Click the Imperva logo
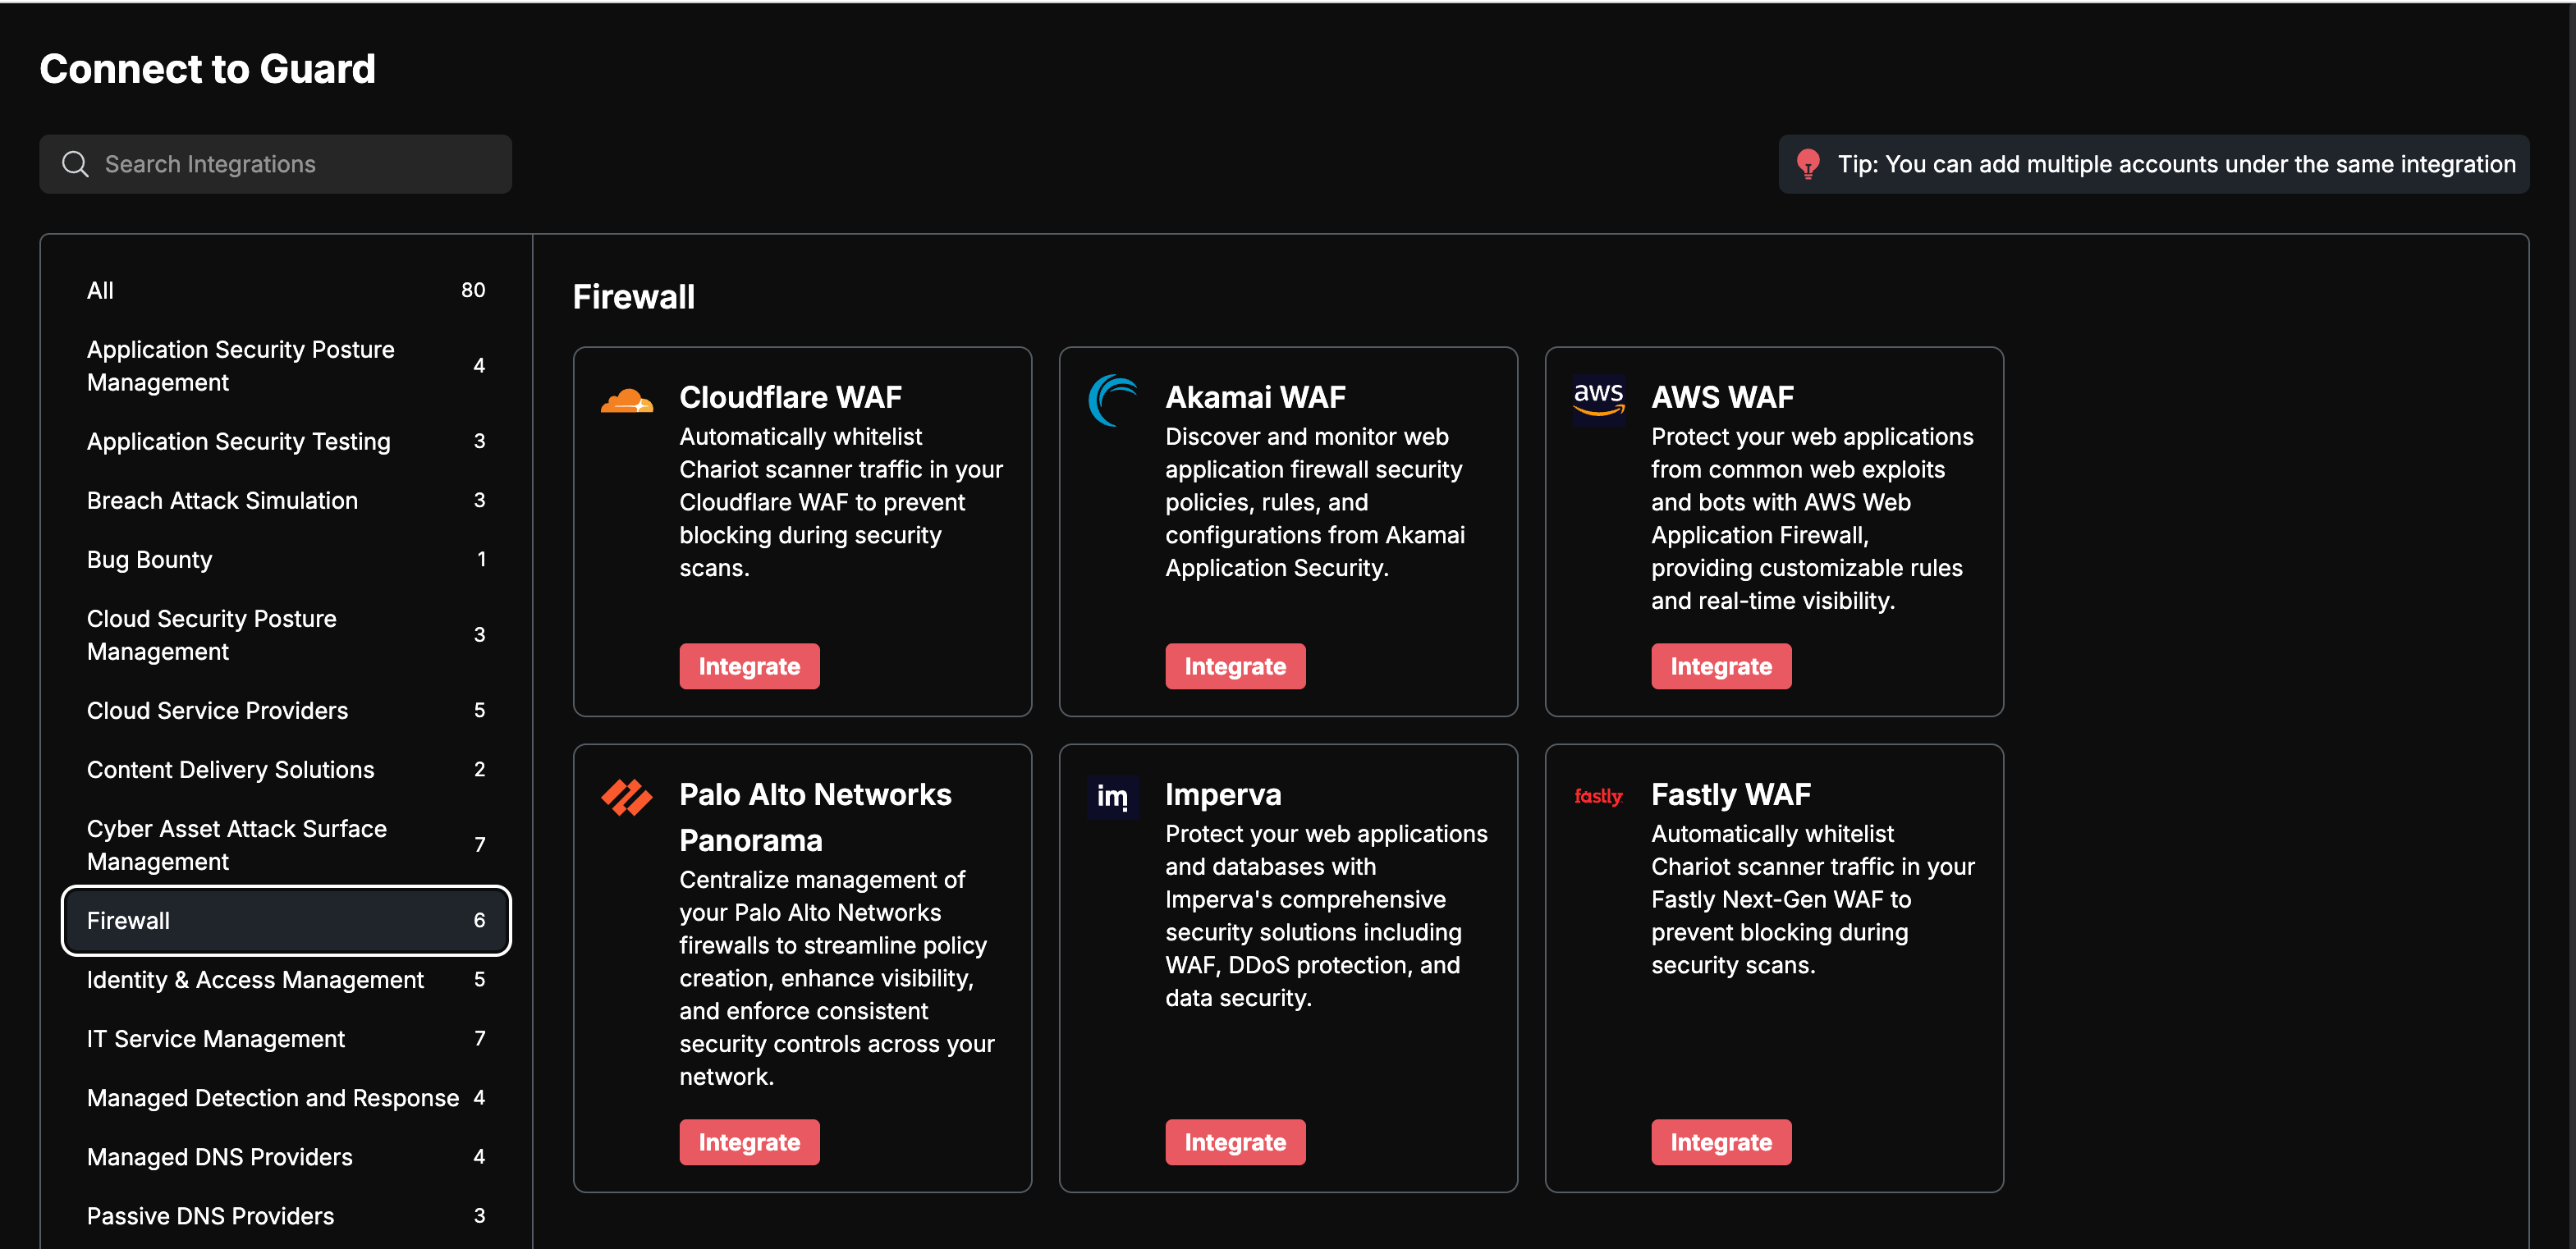Image resolution: width=2576 pixels, height=1249 pixels. click(1112, 797)
